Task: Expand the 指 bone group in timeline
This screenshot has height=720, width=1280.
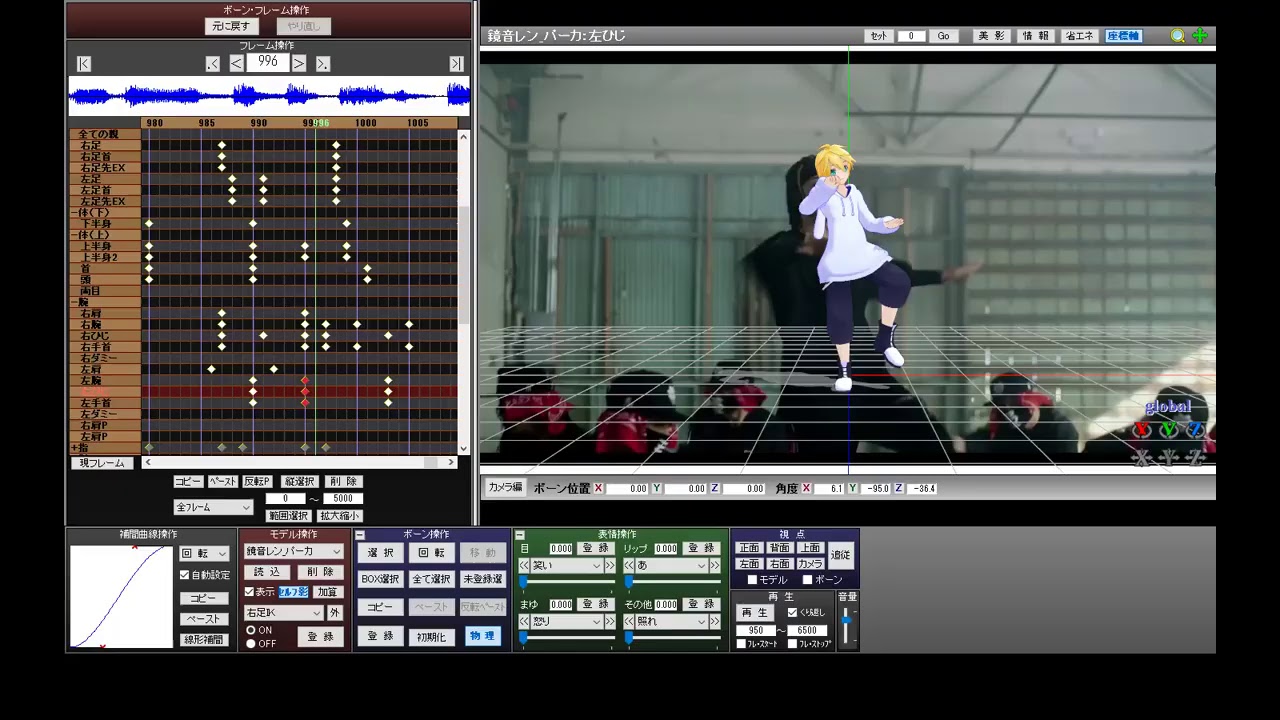Action: coord(75,448)
